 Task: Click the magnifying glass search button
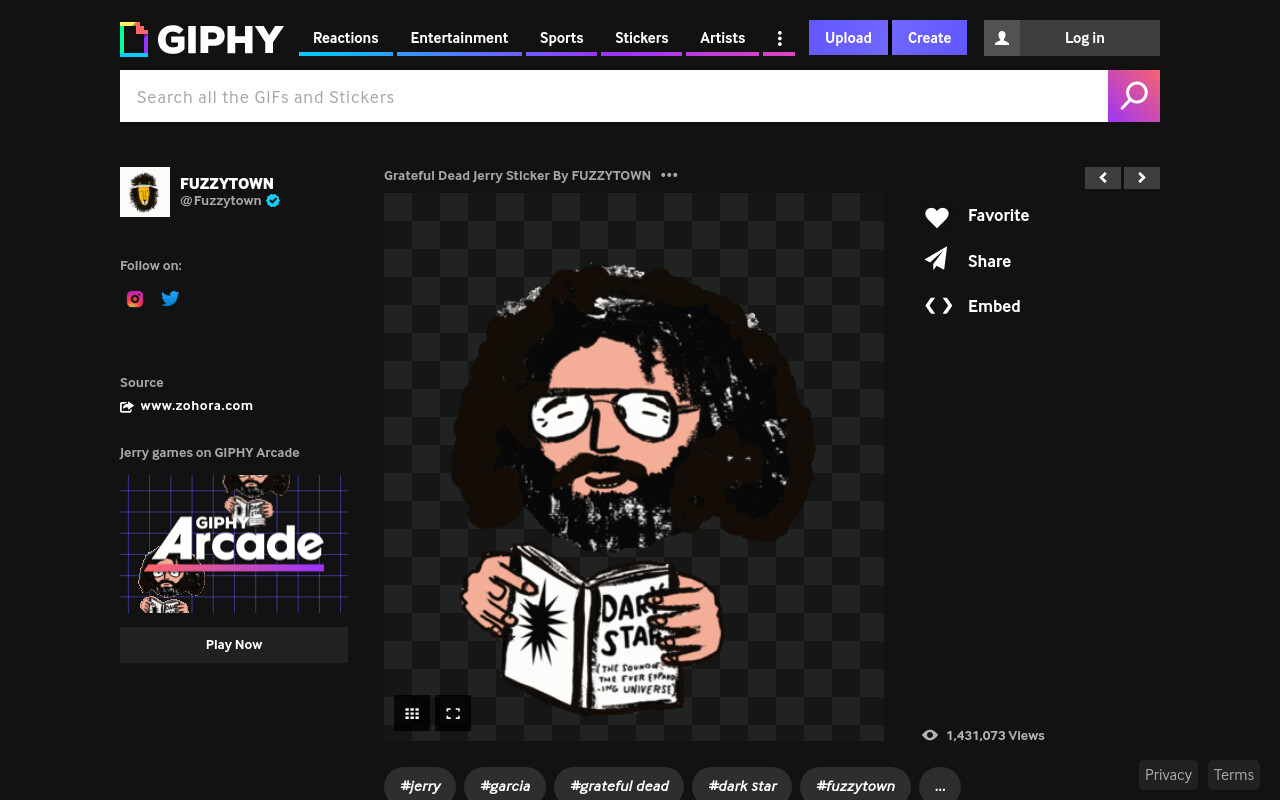pyautogui.click(x=1134, y=96)
